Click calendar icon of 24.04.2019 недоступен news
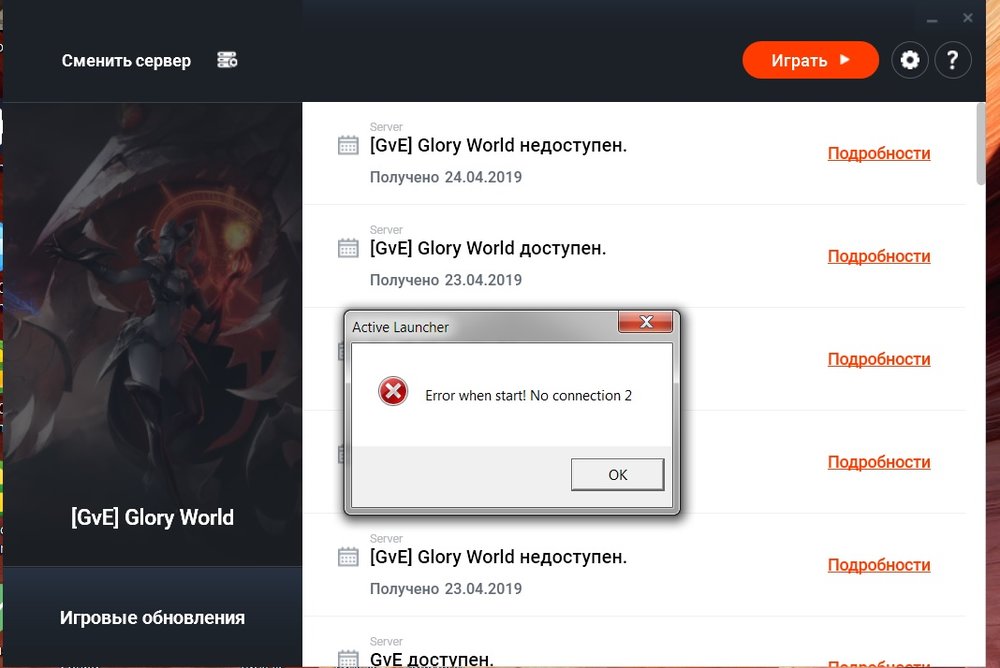Screen dimensions: 1000x668 (348, 145)
